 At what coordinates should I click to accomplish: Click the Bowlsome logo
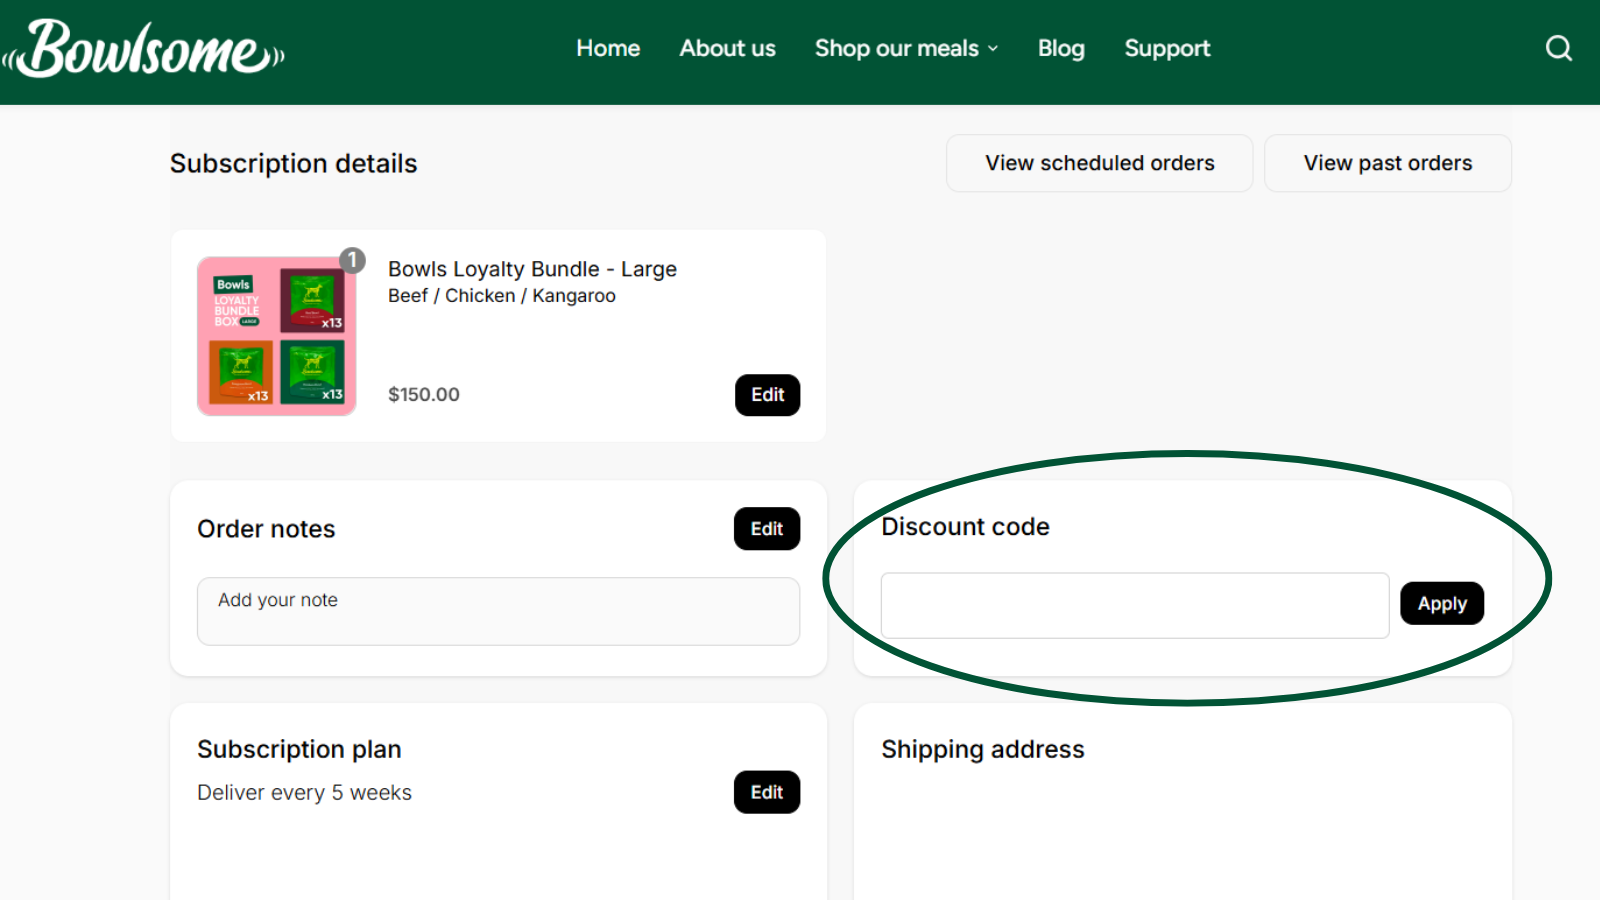[145, 50]
